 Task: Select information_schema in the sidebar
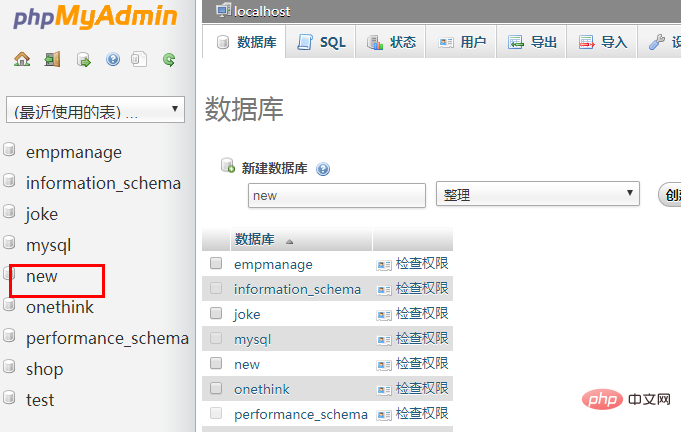(103, 183)
